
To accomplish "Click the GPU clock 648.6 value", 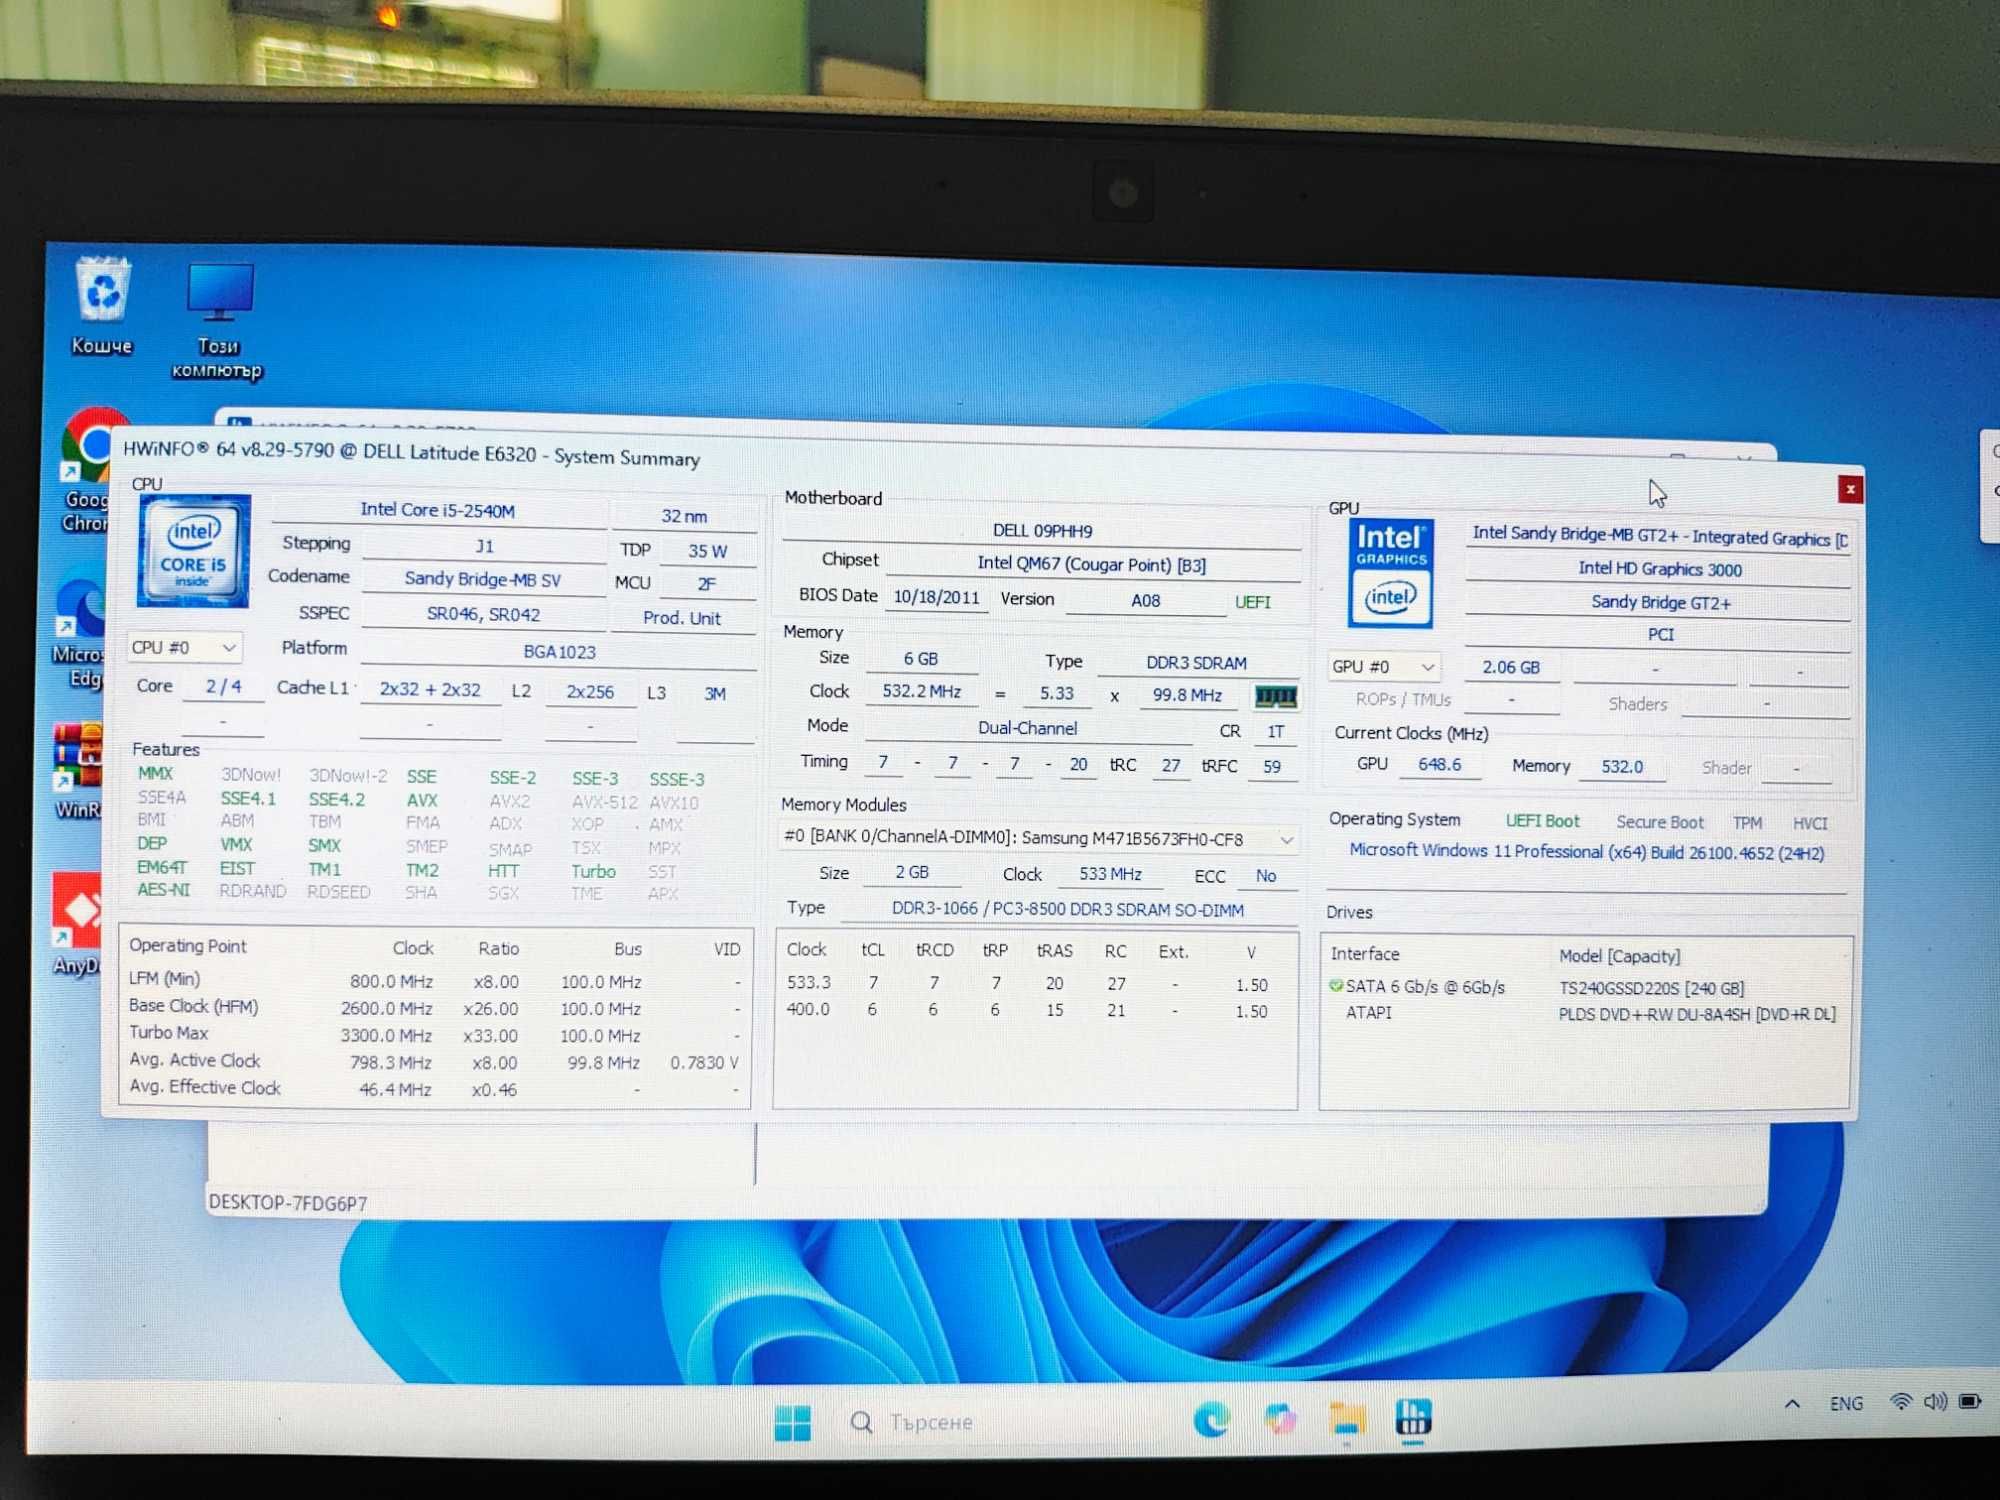I will tap(1439, 764).
